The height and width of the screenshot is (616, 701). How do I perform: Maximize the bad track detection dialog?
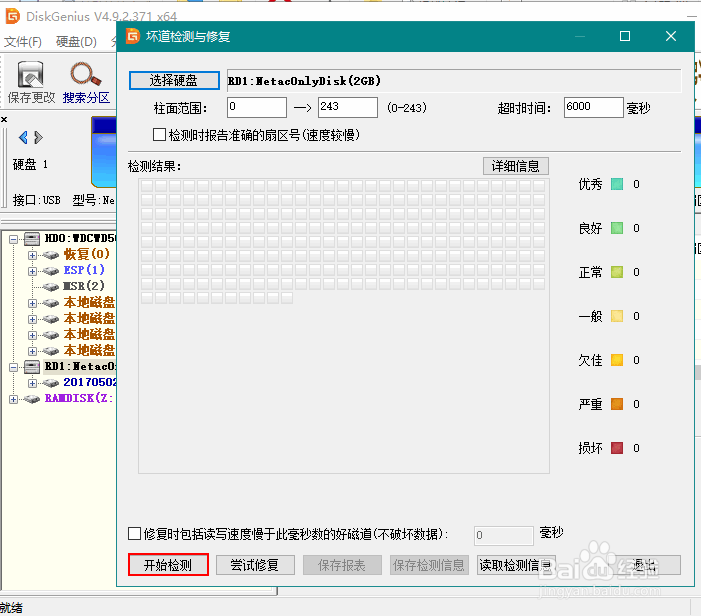[x=625, y=36]
